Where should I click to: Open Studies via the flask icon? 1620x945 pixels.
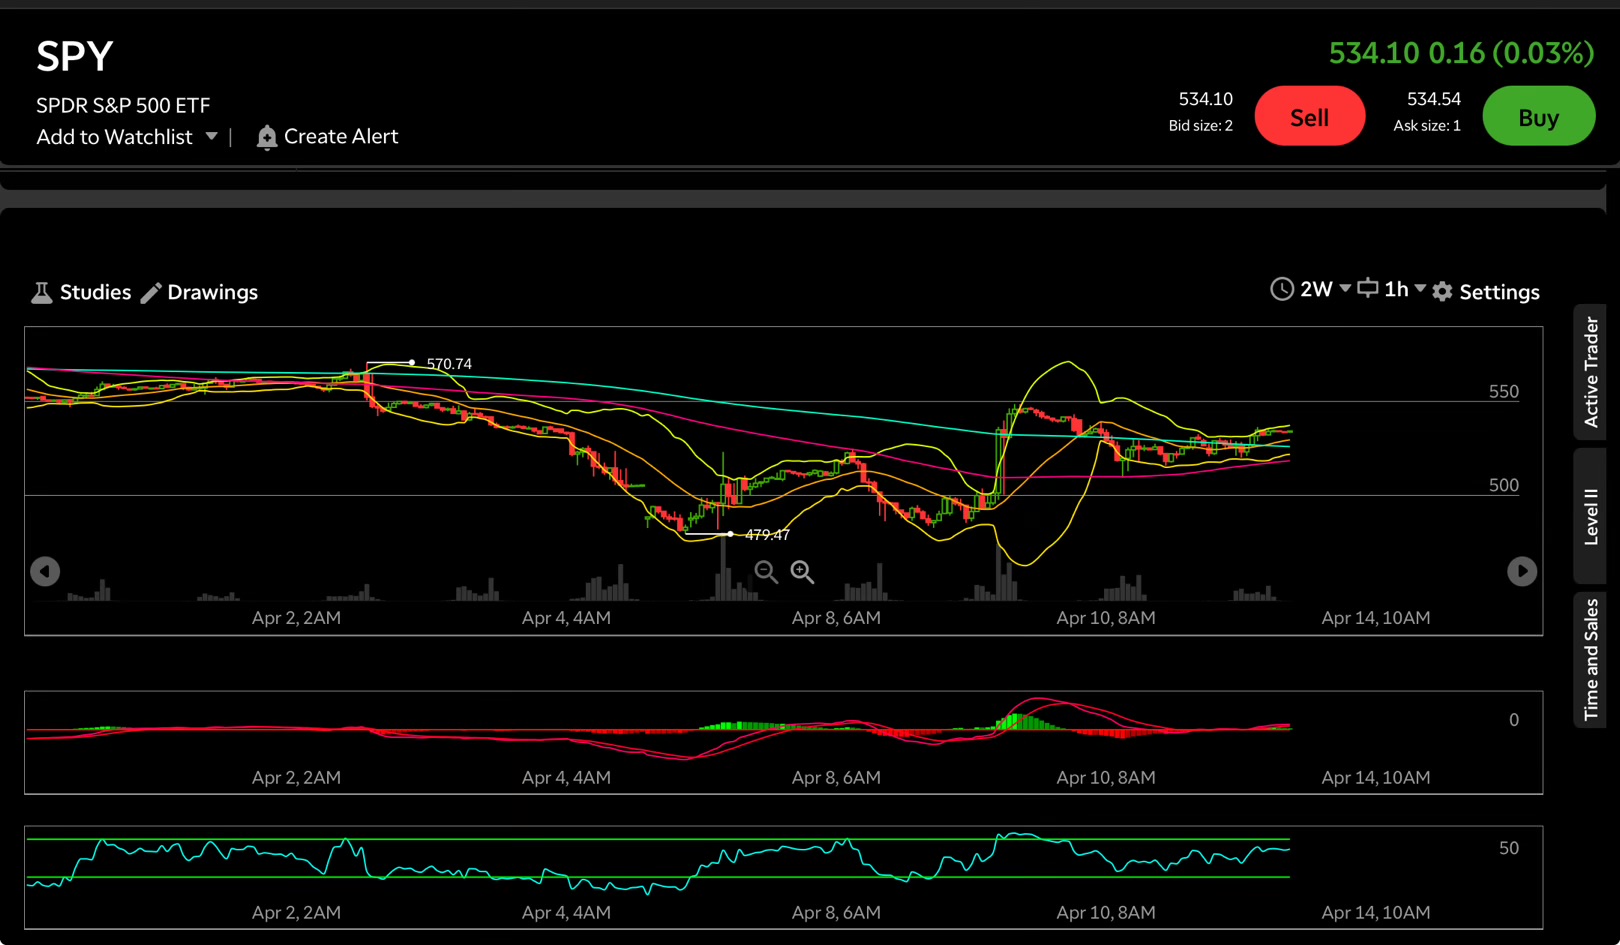click(x=41, y=292)
